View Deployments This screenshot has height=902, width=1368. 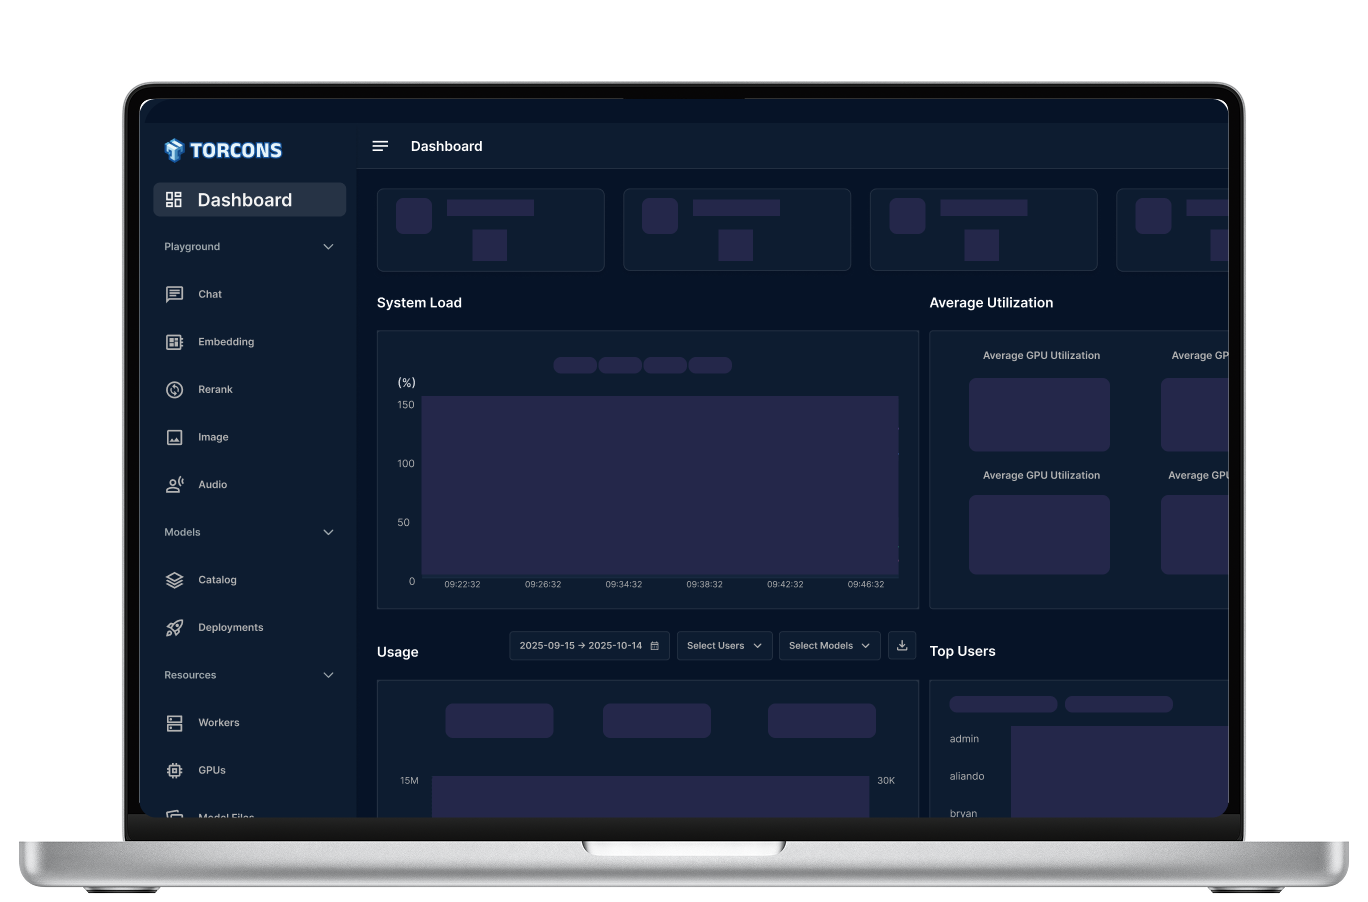230,627
